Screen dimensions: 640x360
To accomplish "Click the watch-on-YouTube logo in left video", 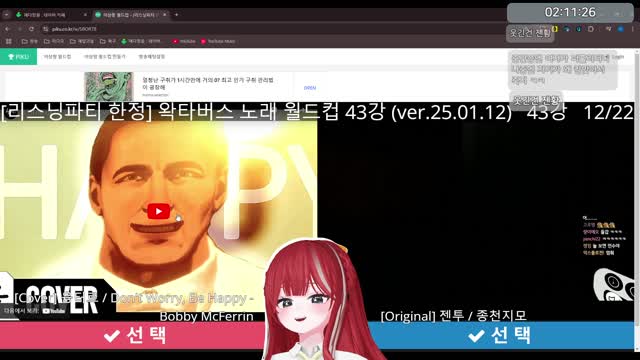I will click(54, 311).
